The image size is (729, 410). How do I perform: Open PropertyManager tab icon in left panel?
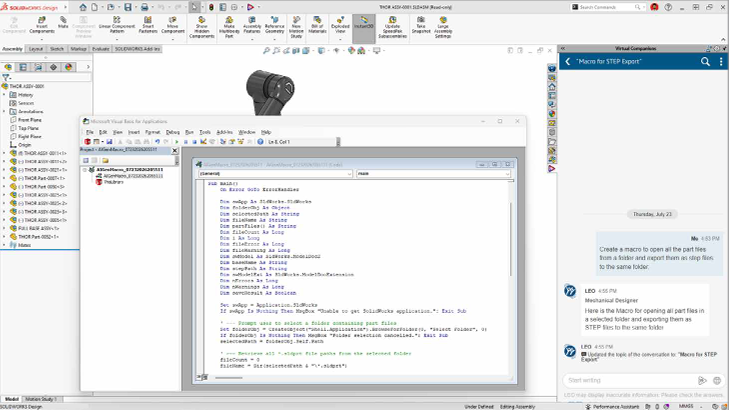coord(23,67)
